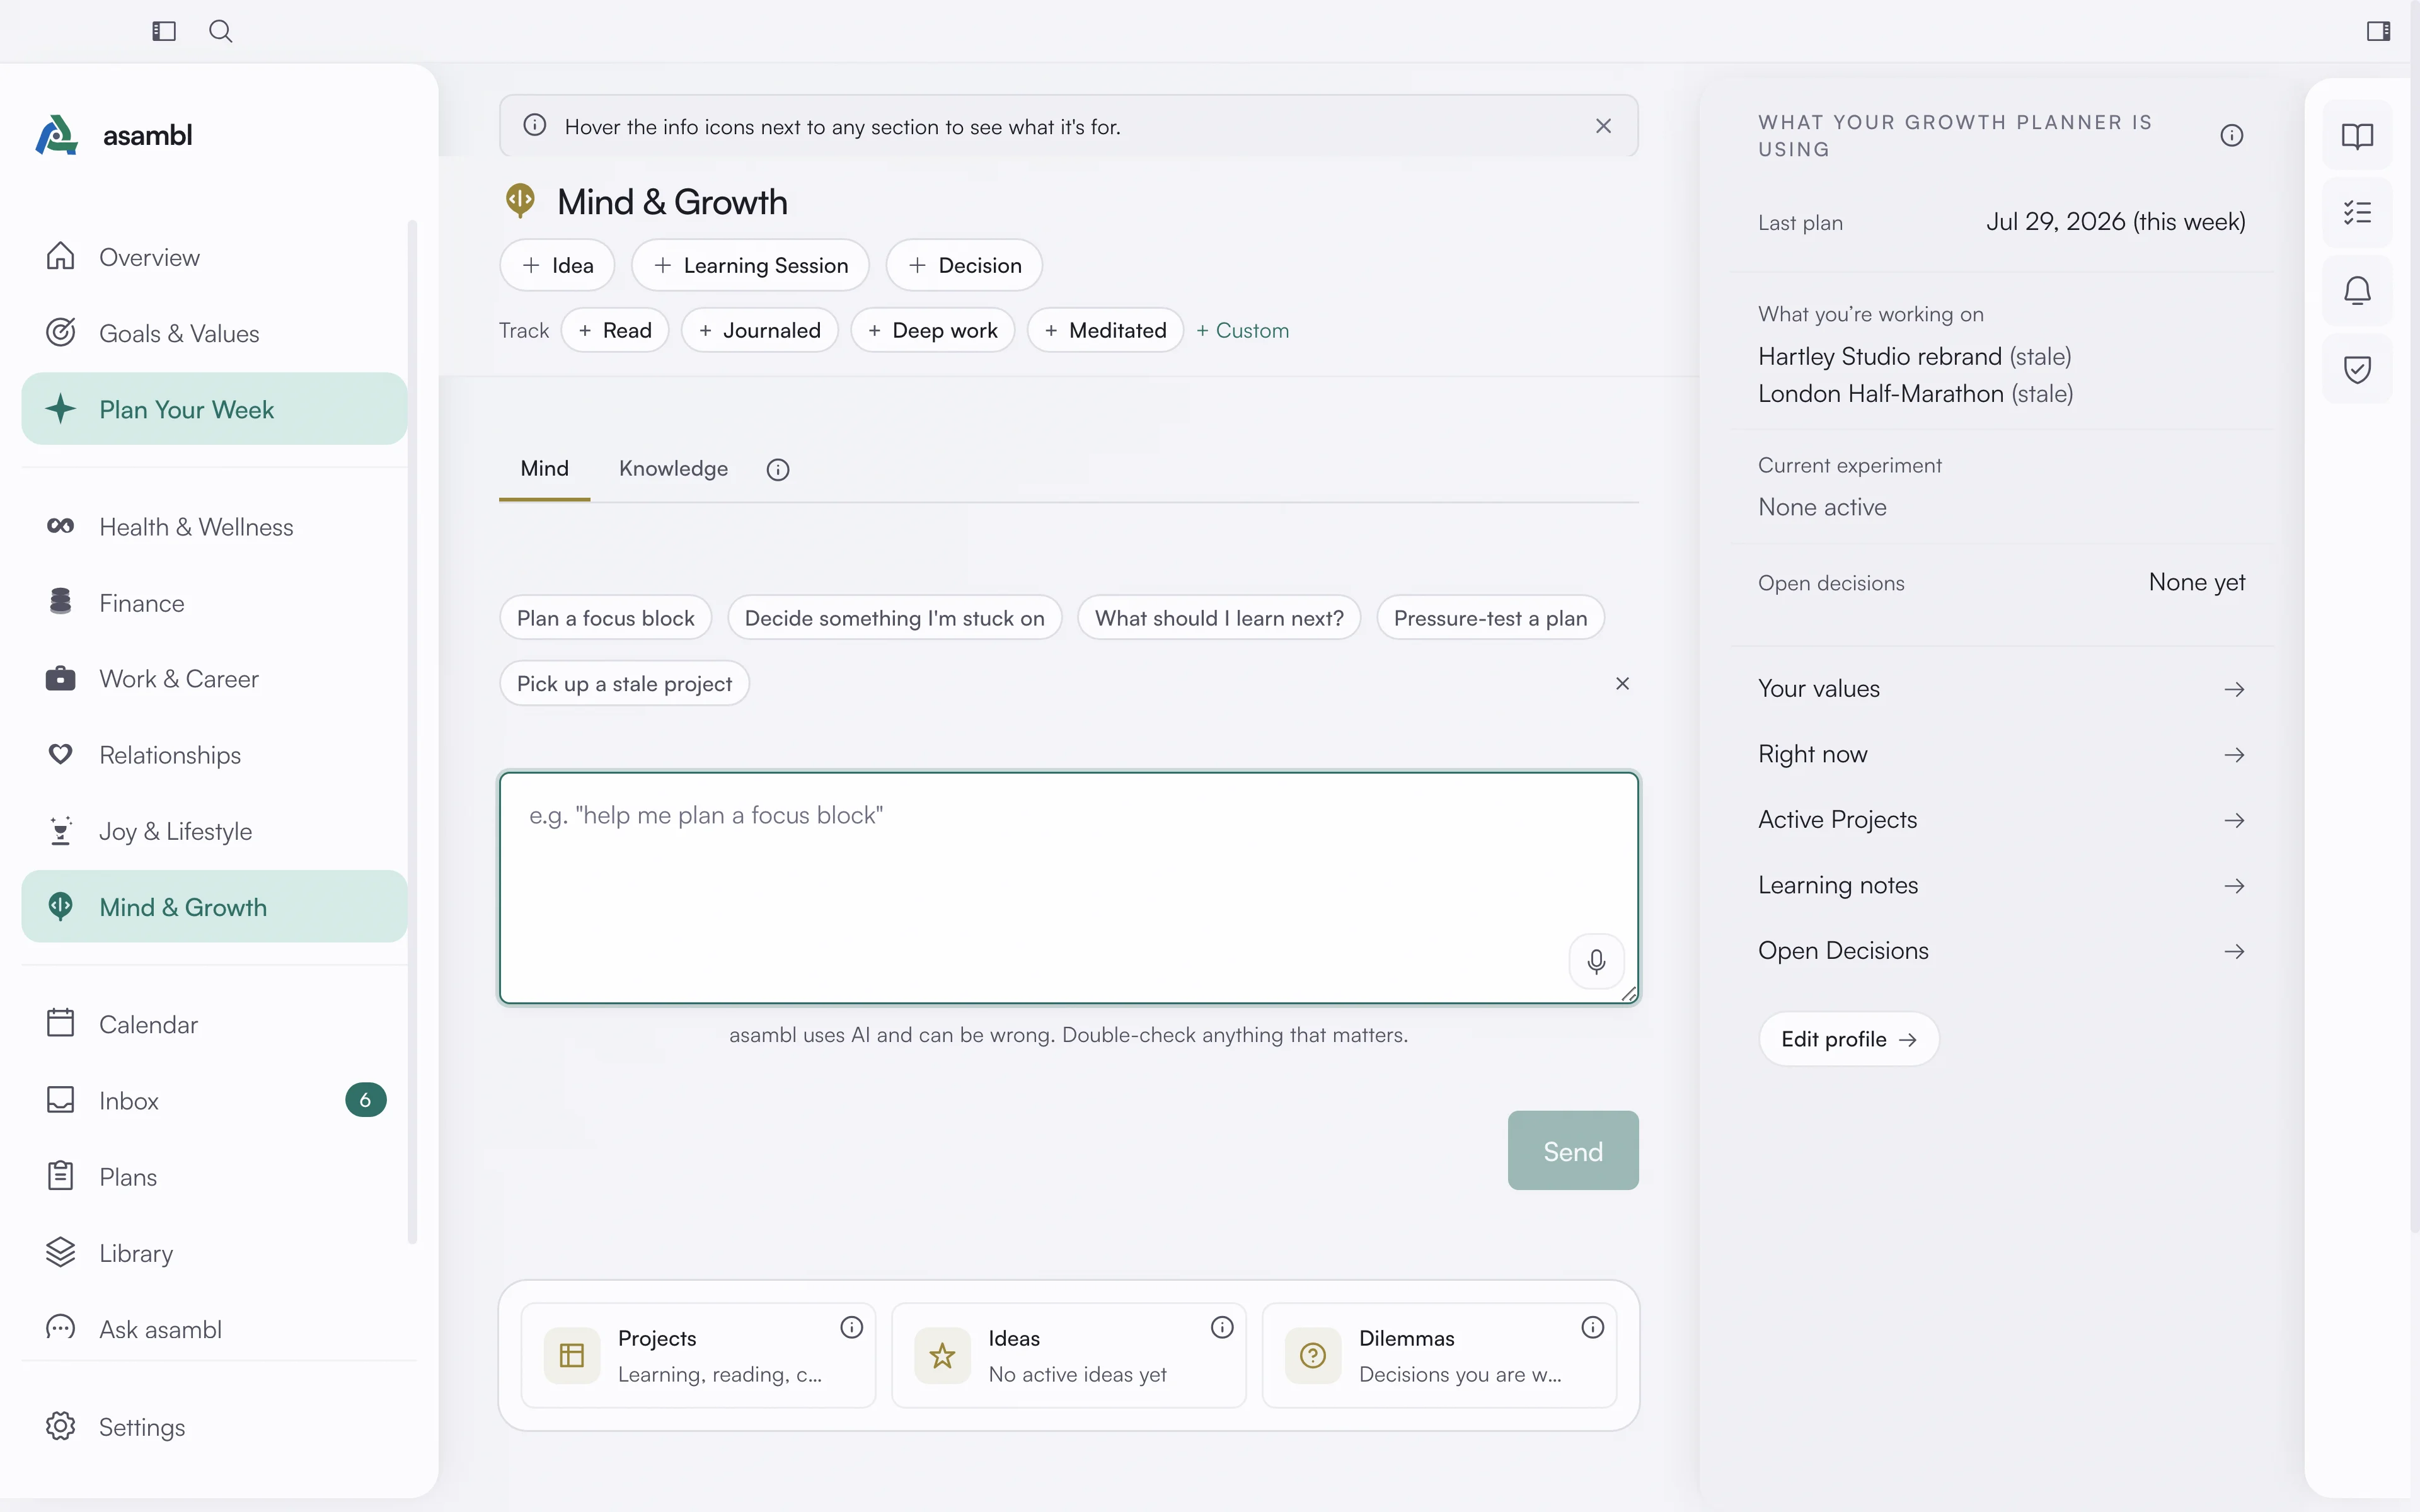
Task: Click info icon on Dilemmas card
Action: pos(1593,1327)
